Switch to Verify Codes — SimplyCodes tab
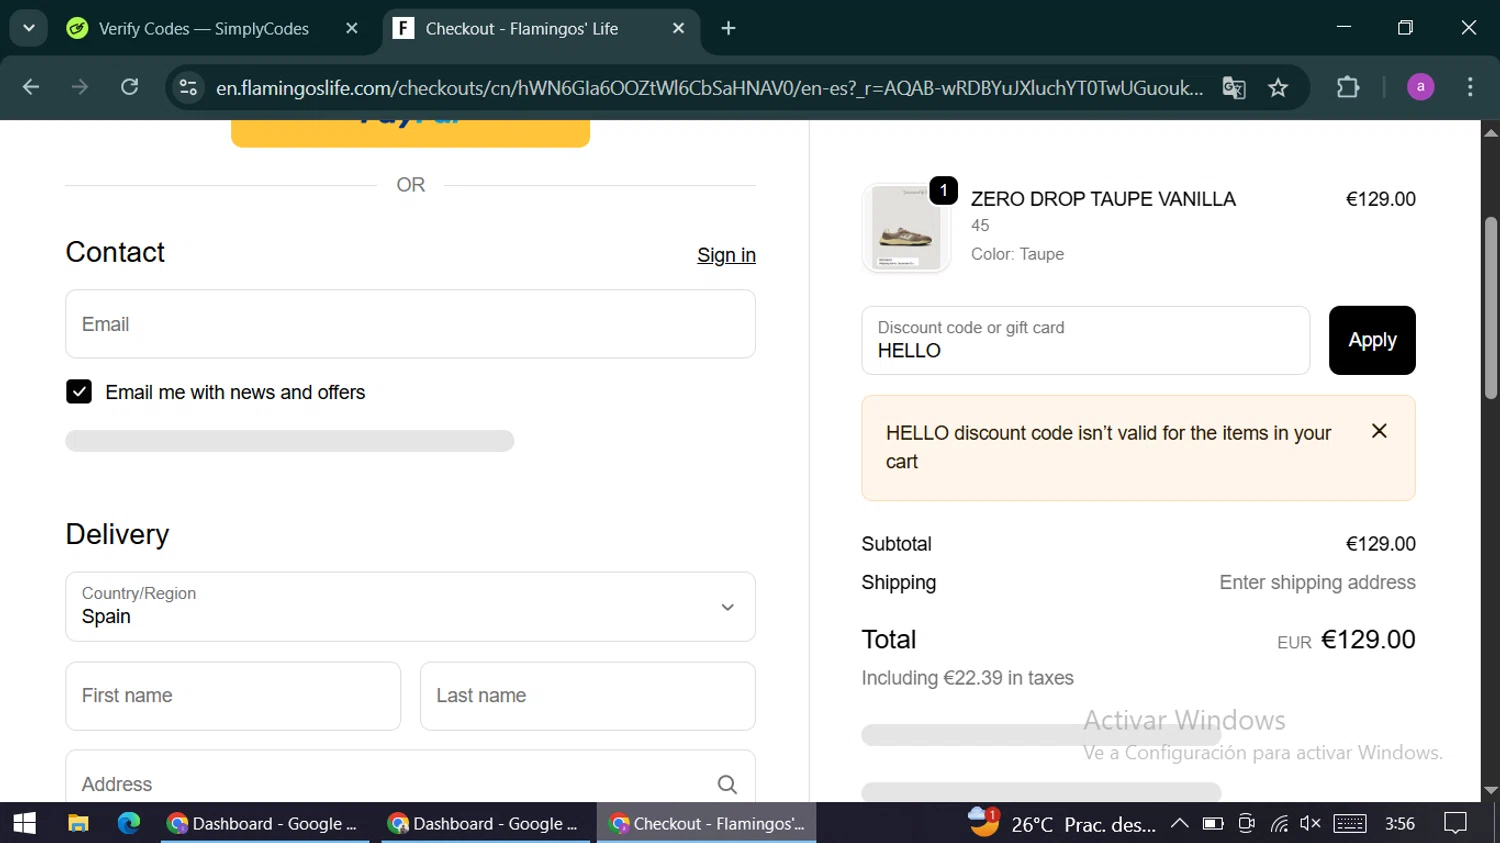The image size is (1500, 843). click(203, 29)
